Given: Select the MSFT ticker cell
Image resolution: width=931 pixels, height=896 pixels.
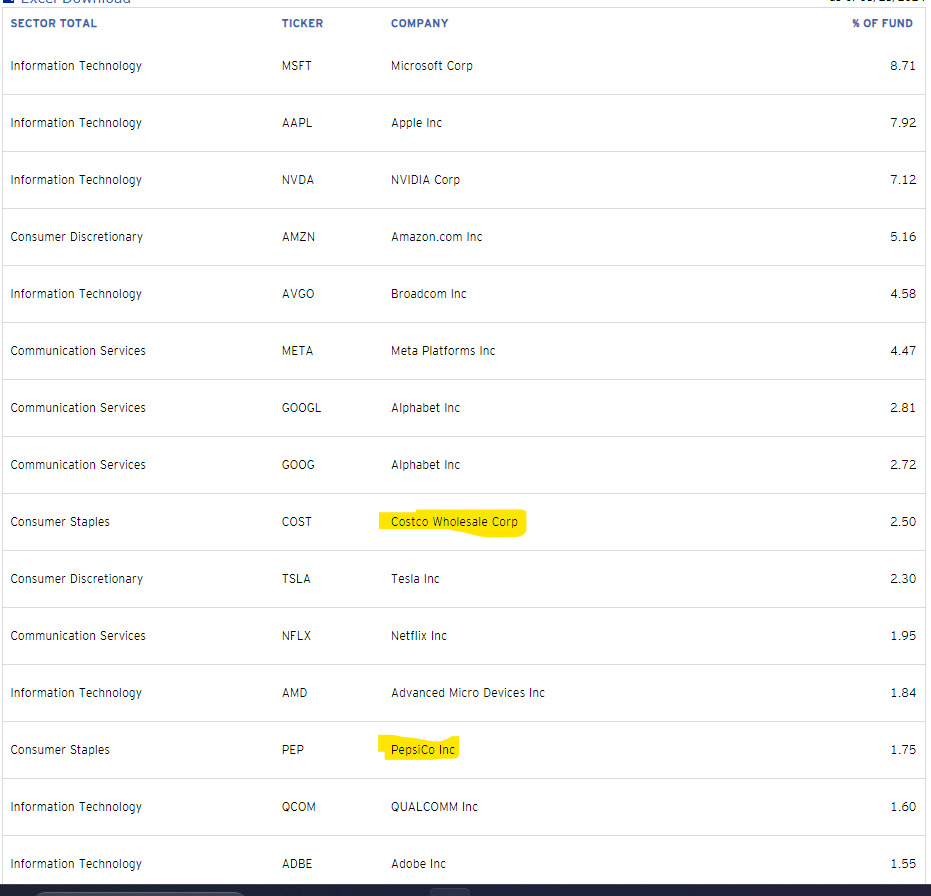Looking at the screenshot, I should tap(296, 66).
